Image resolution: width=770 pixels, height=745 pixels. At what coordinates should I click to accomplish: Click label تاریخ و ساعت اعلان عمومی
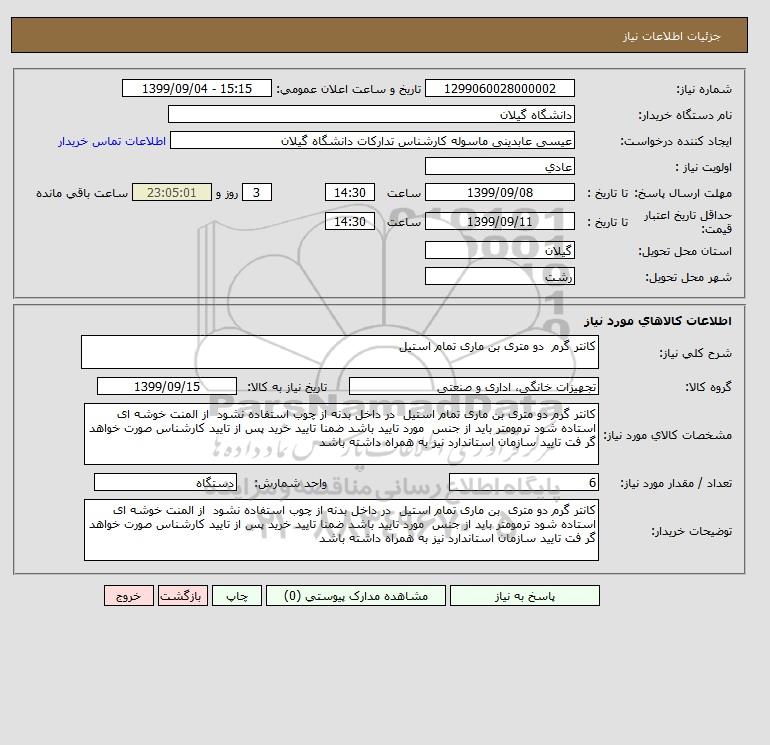click(x=349, y=89)
